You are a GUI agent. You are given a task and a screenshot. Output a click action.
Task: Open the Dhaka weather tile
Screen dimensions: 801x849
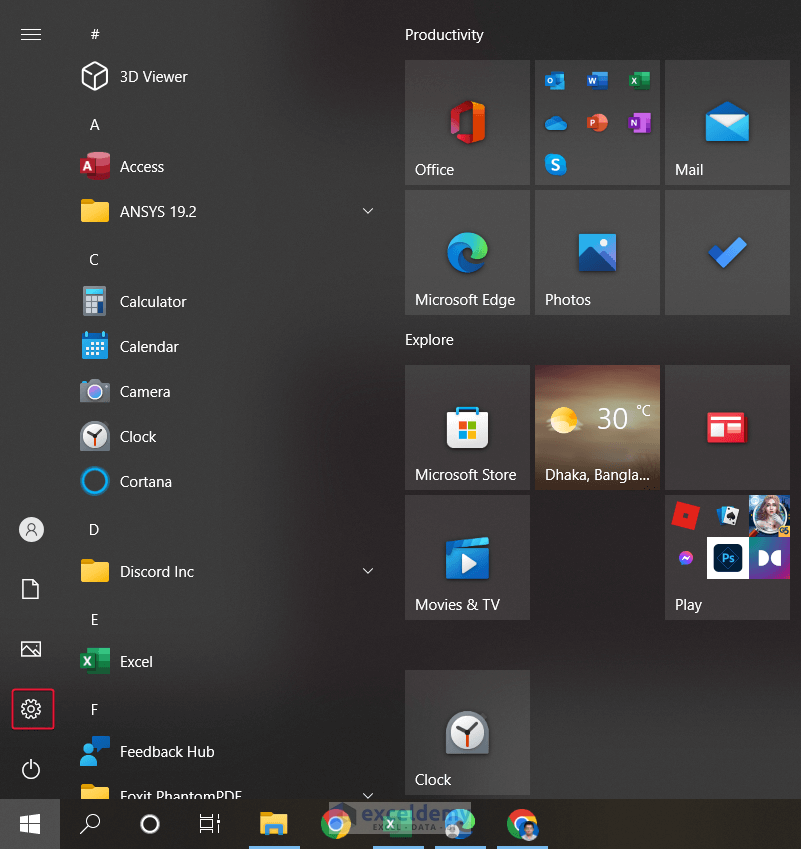[x=597, y=427]
